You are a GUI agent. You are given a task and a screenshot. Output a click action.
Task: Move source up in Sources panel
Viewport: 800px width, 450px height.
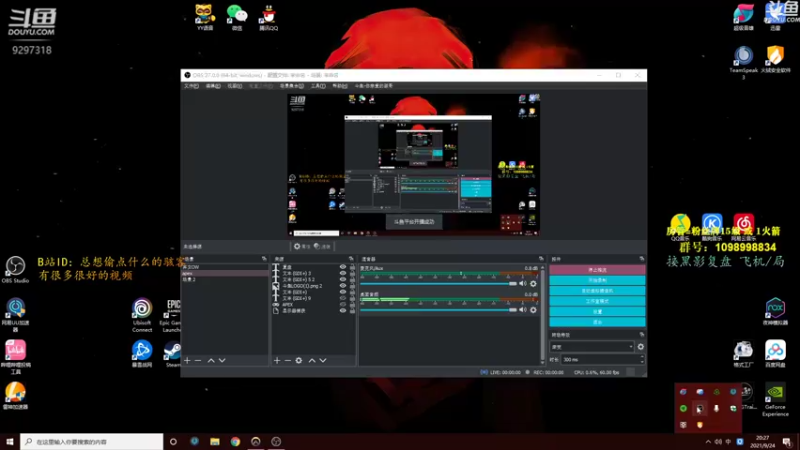[312, 360]
